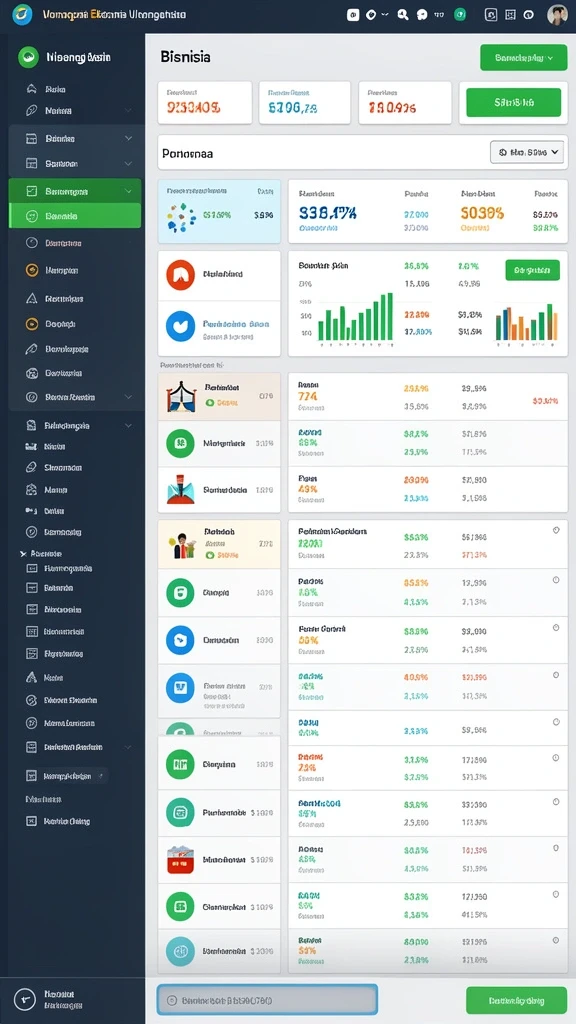Select the radio circle on first lower table row
Image resolution: width=576 pixels, height=1024 pixels.
click(x=556, y=530)
